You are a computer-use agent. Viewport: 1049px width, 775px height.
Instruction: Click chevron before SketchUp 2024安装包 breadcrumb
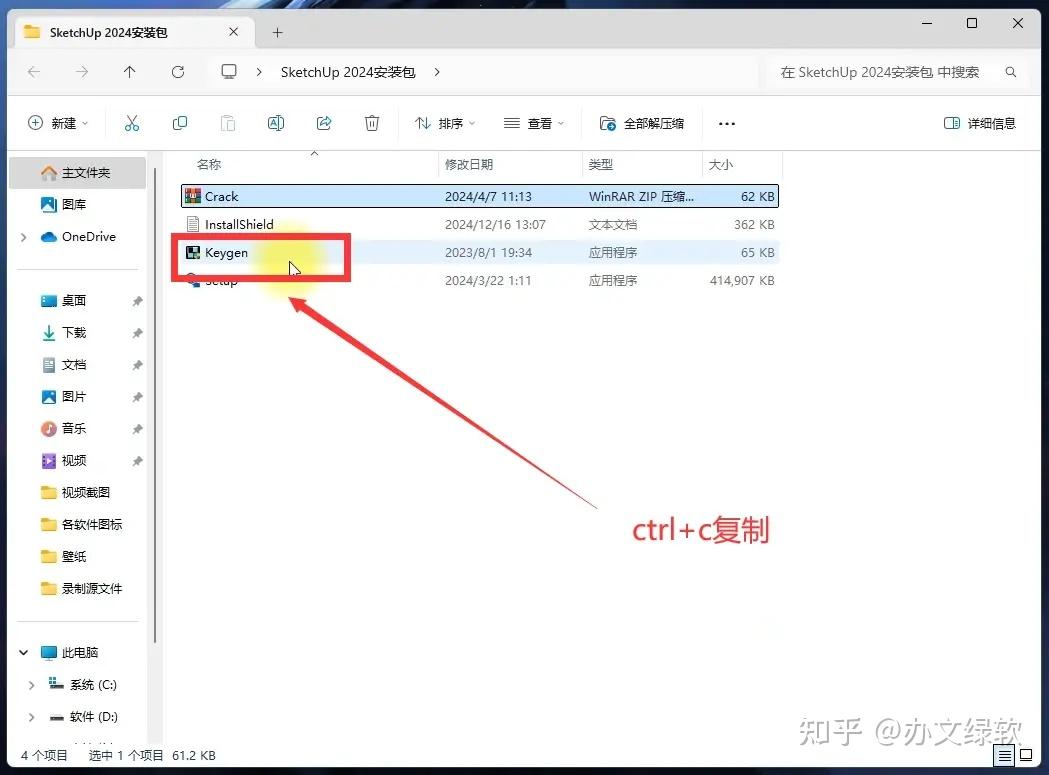(x=259, y=72)
